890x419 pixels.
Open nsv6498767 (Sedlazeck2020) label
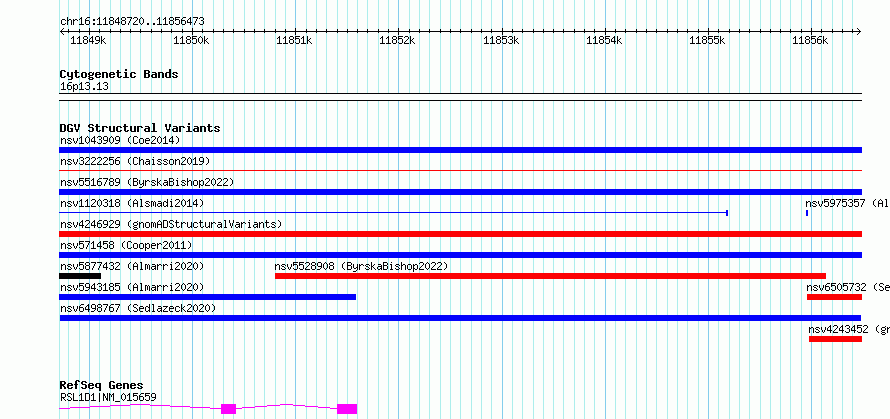138,308
